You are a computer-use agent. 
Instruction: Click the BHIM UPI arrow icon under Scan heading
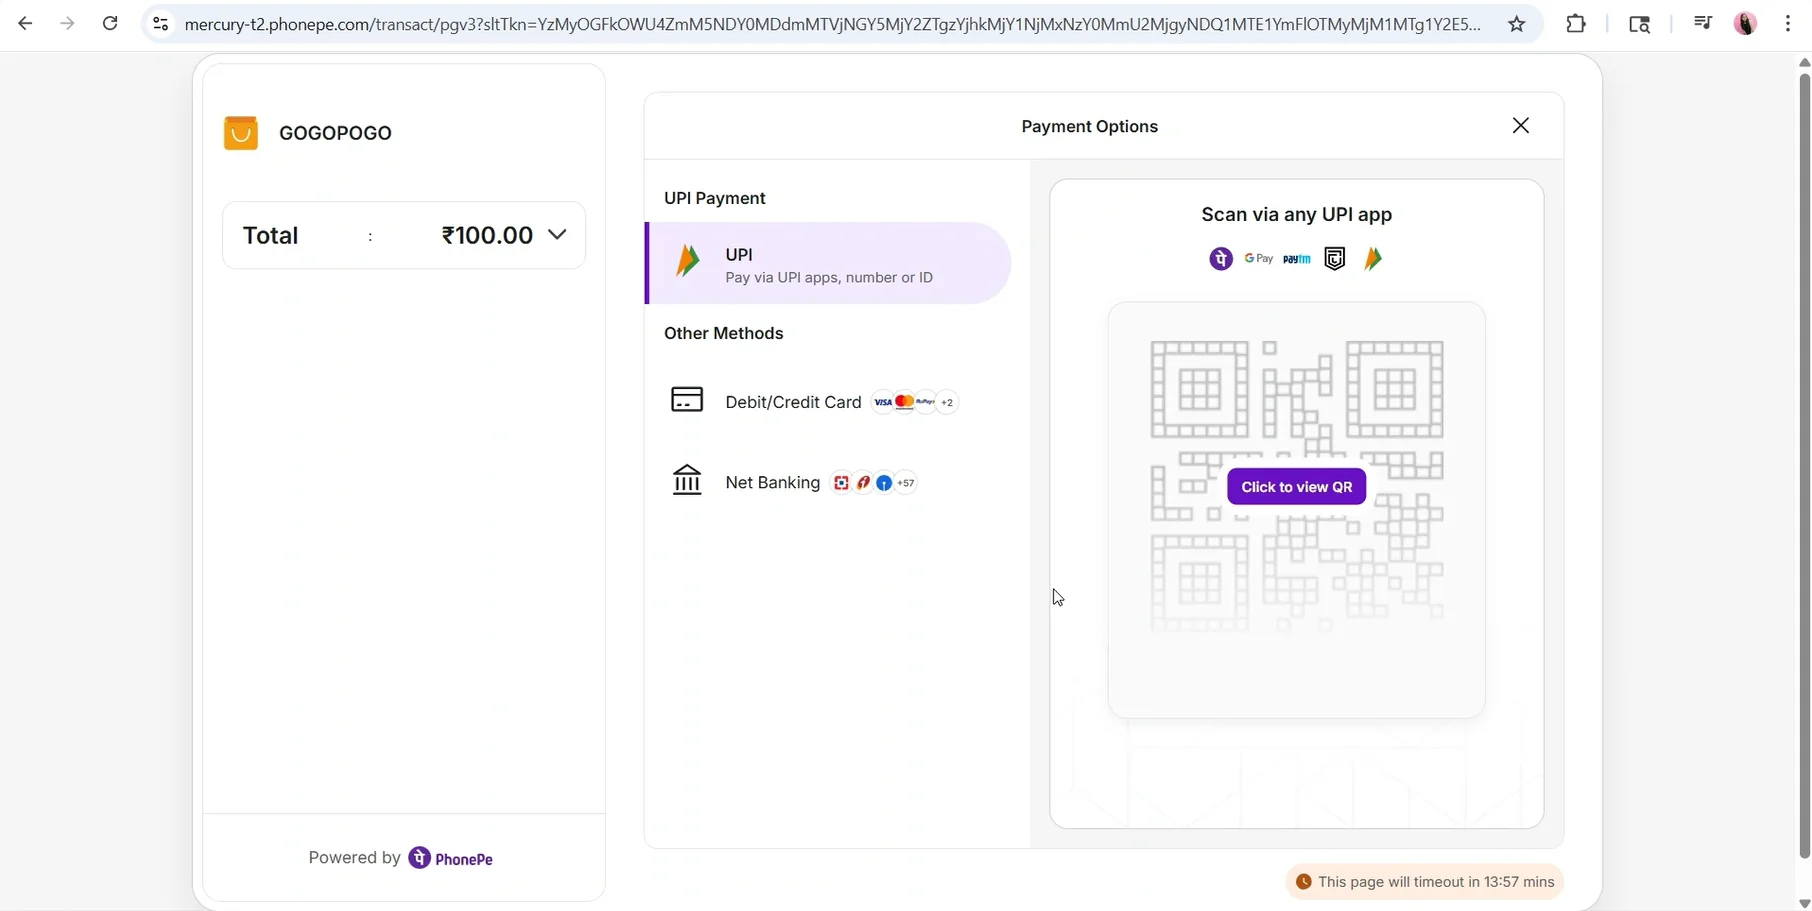click(1373, 259)
